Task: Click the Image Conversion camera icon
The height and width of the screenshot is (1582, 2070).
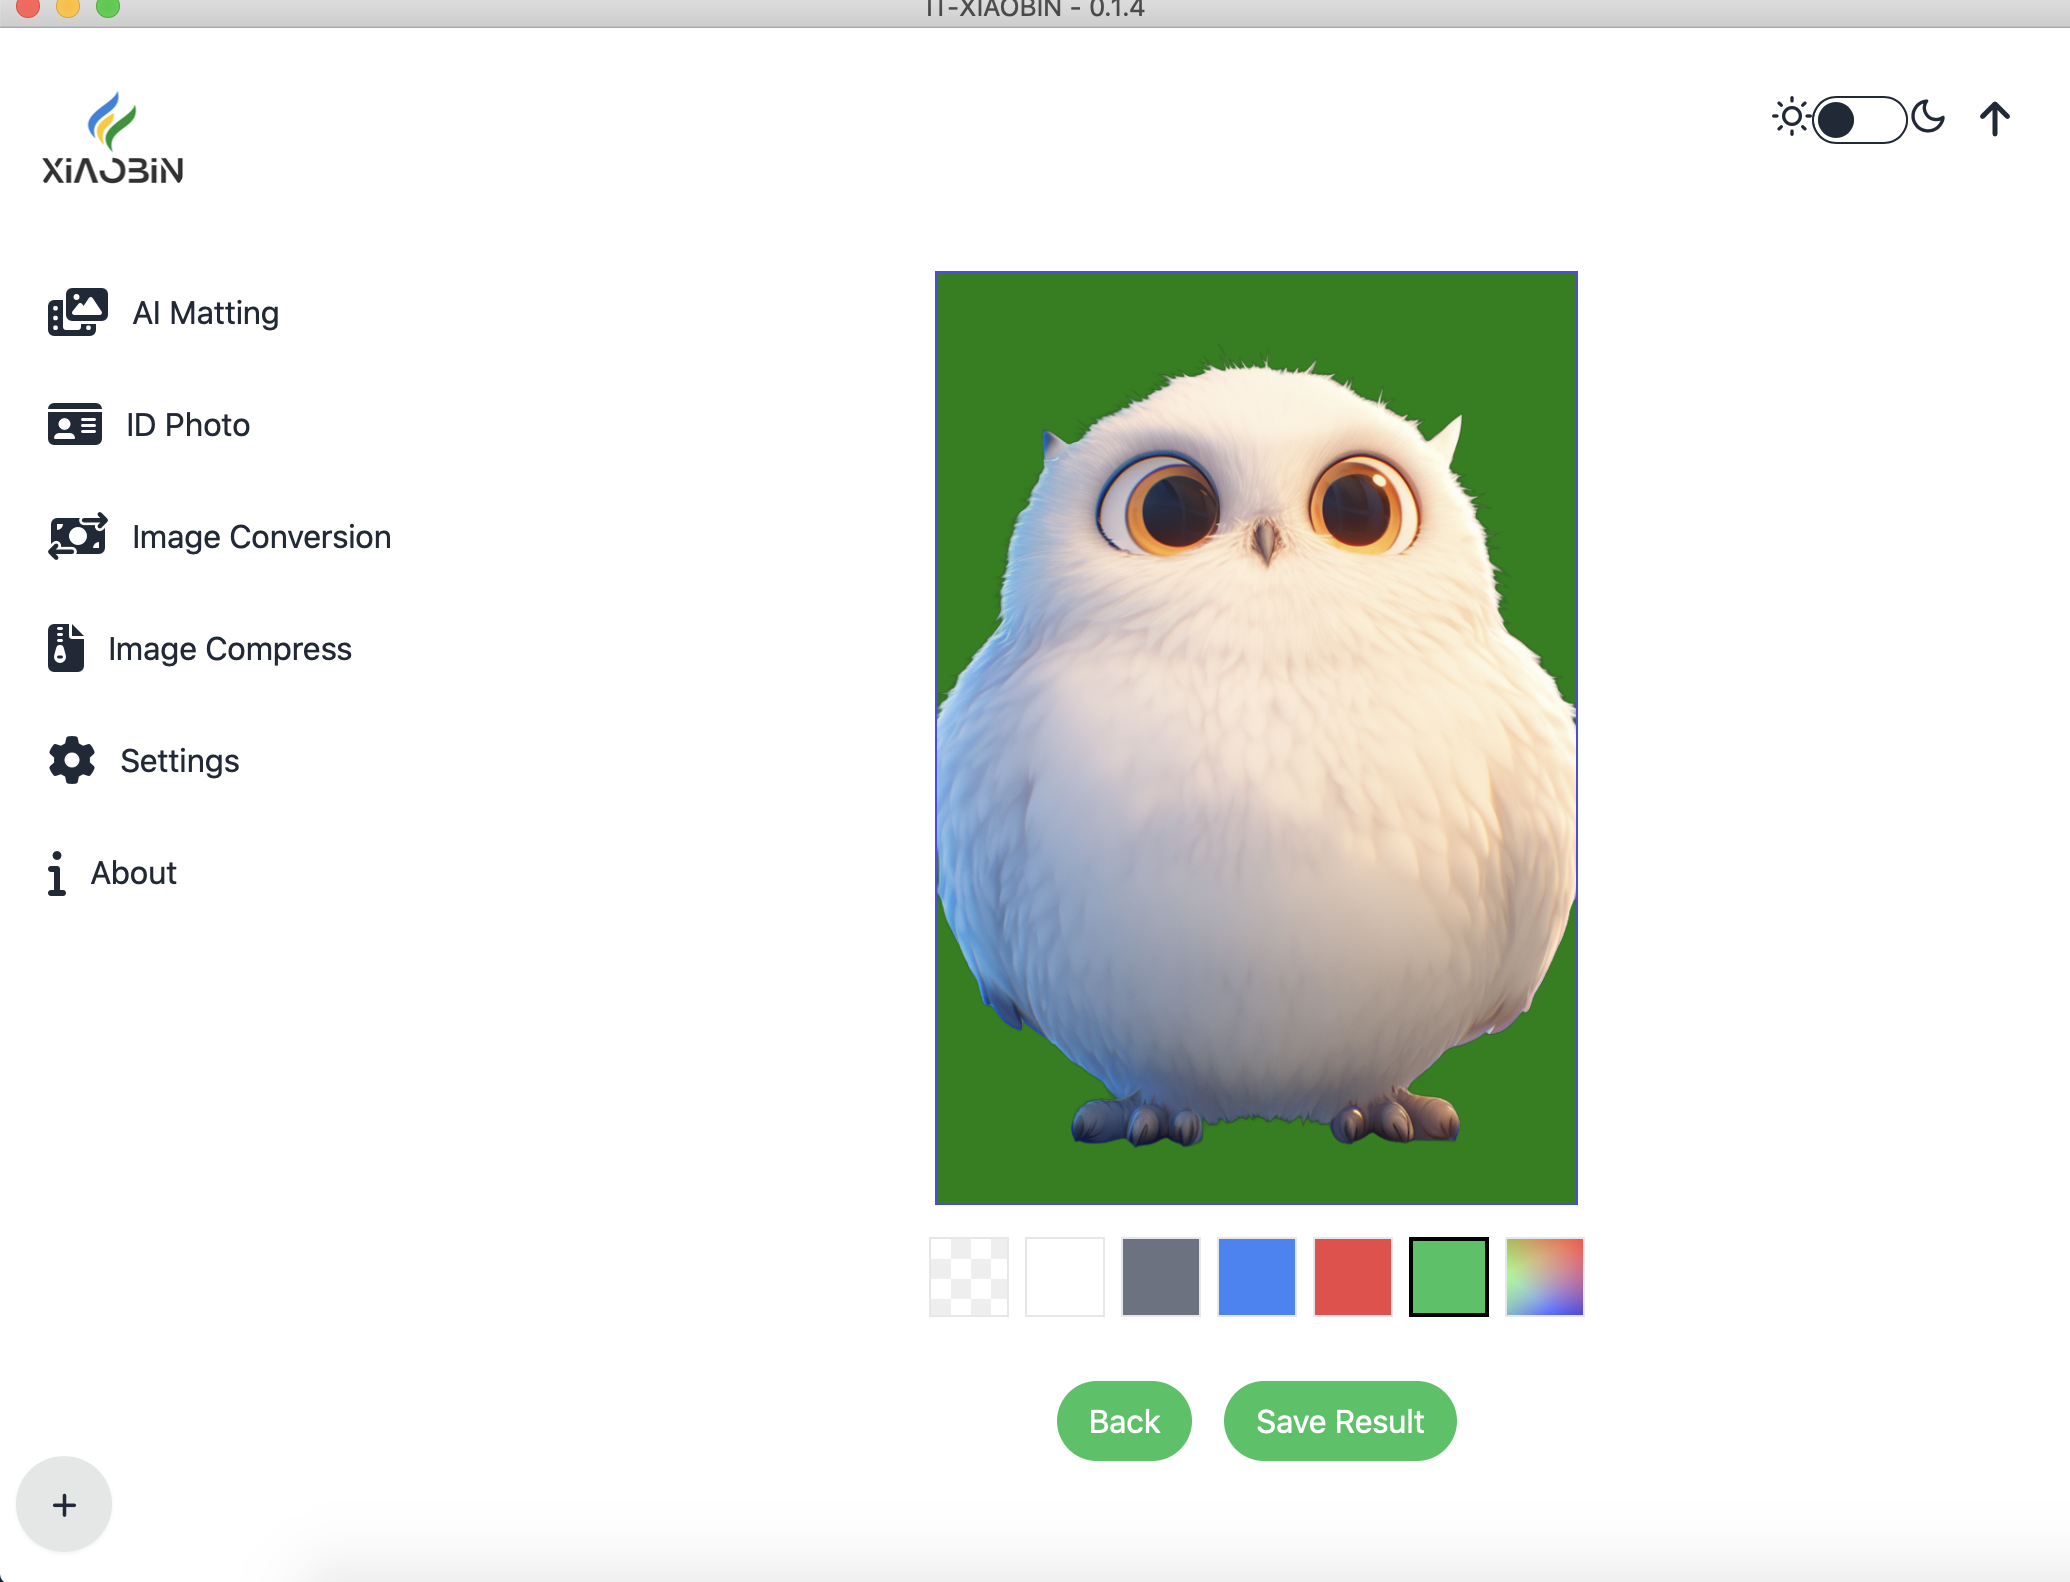Action: pos(77,537)
